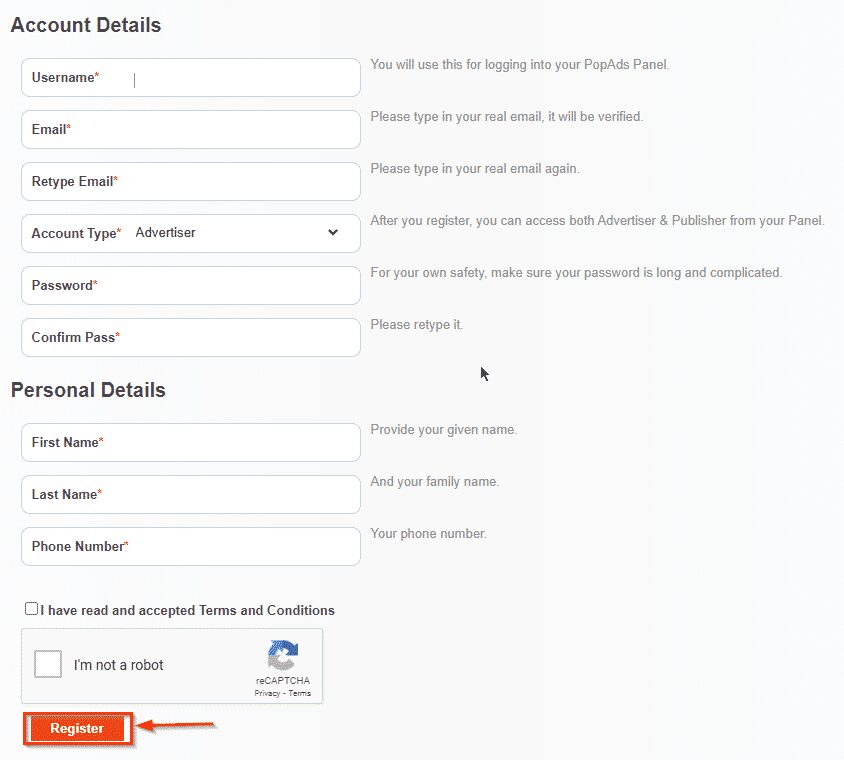The width and height of the screenshot is (844, 760).
Task: Click the "I'm not a robot" label
Action: coord(118,665)
